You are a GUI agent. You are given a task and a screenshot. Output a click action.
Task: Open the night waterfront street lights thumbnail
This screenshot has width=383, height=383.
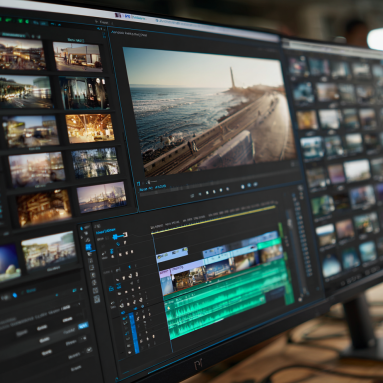click(x=26, y=92)
